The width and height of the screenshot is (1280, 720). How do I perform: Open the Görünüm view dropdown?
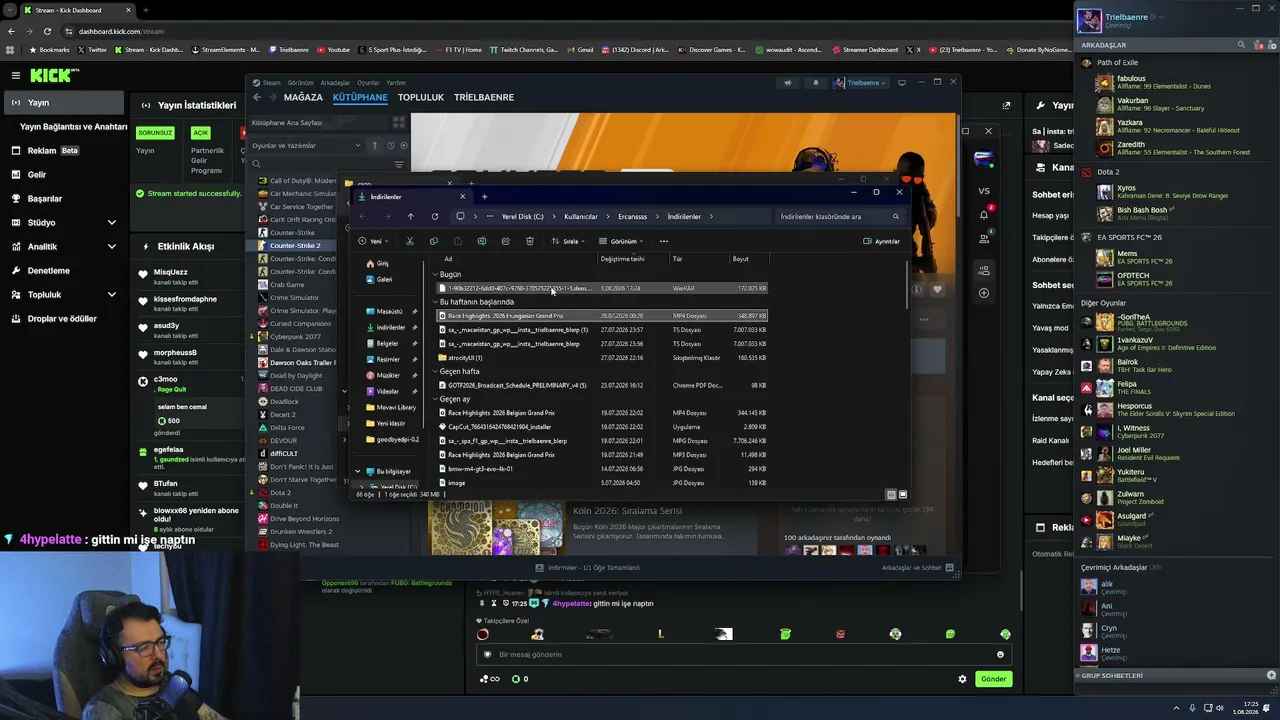(x=622, y=241)
